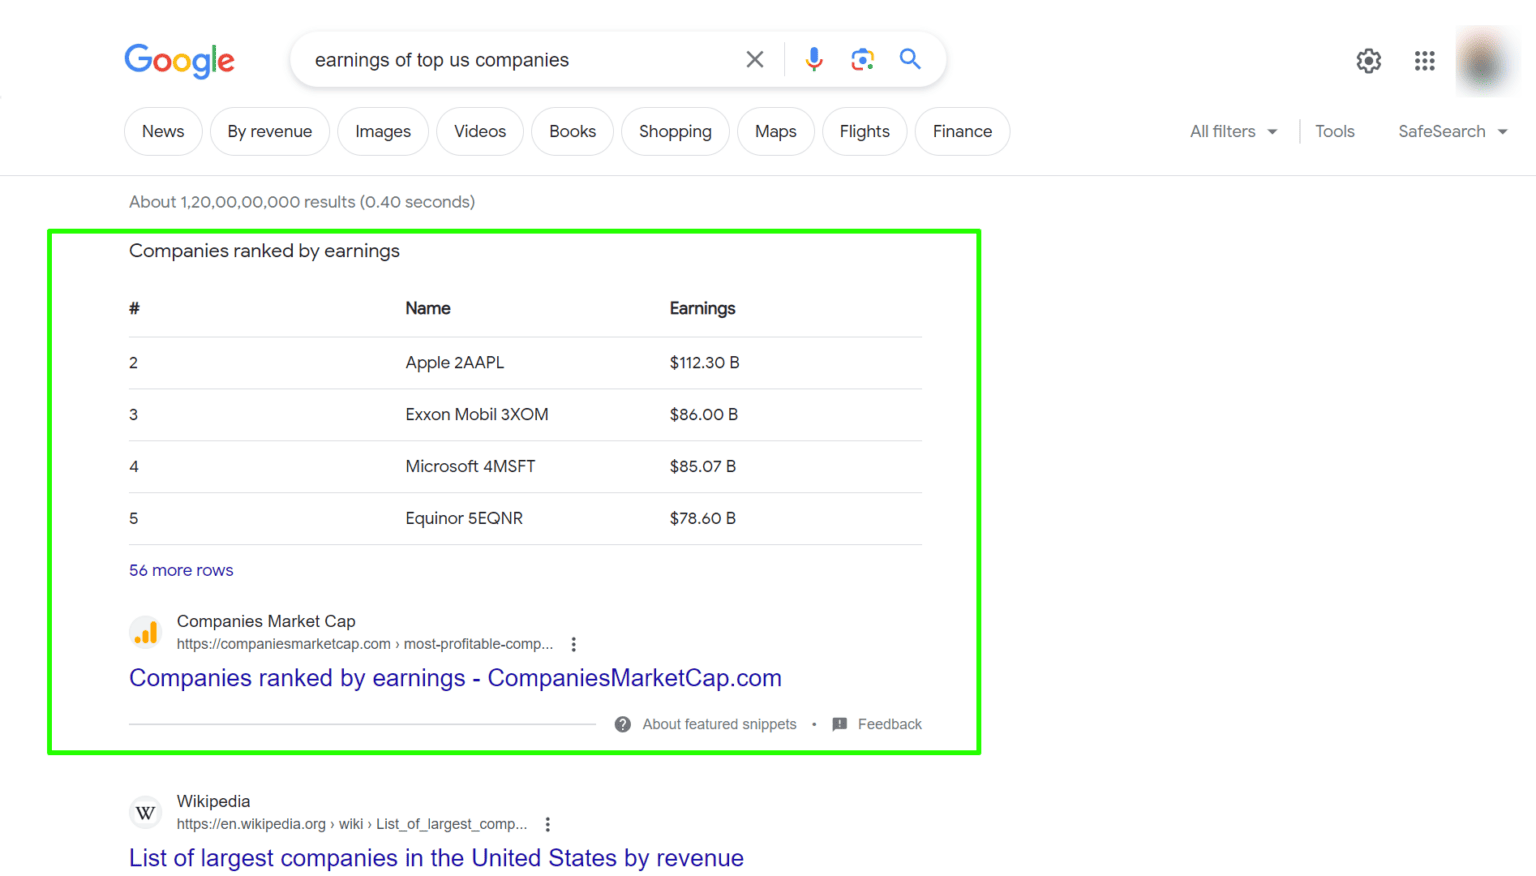Image resolution: width=1536 pixels, height=876 pixels.
Task: Switch to the News tab
Action: pyautogui.click(x=162, y=131)
